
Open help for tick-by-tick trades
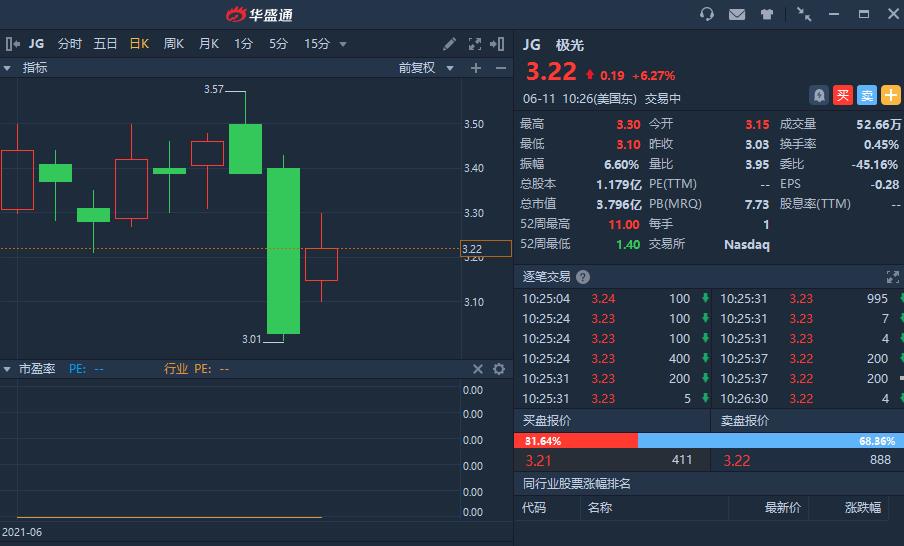(583, 277)
